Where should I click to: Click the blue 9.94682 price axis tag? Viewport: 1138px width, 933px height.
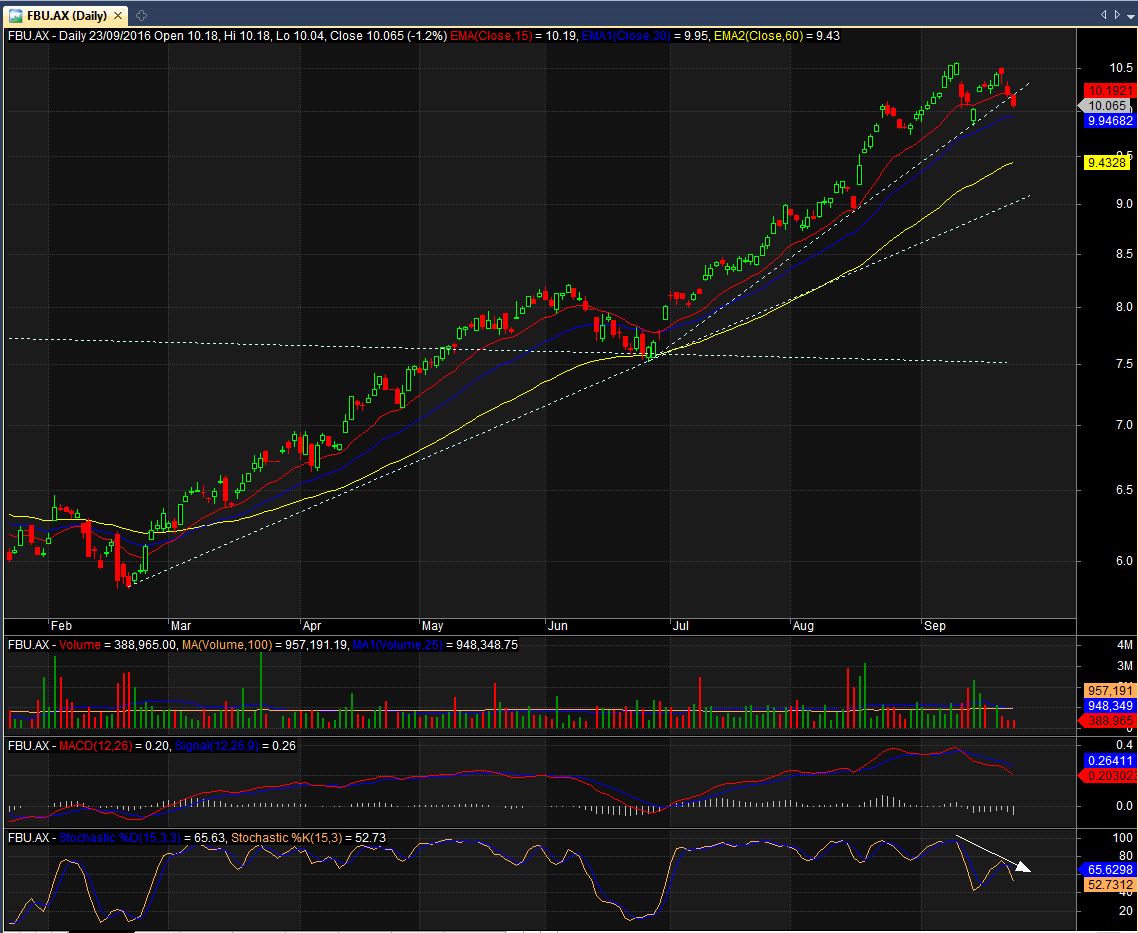(x=1108, y=121)
